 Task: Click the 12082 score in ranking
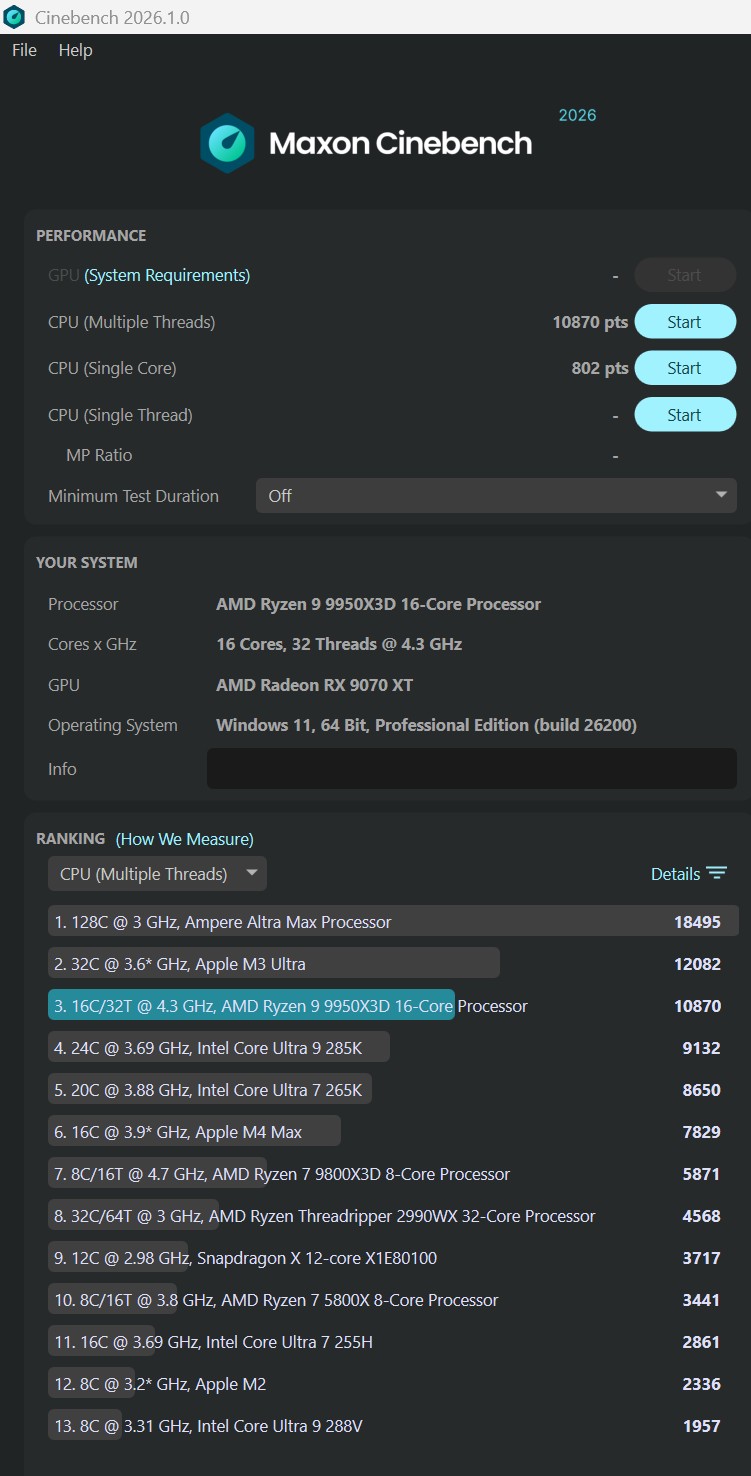[x=697, y=964]
